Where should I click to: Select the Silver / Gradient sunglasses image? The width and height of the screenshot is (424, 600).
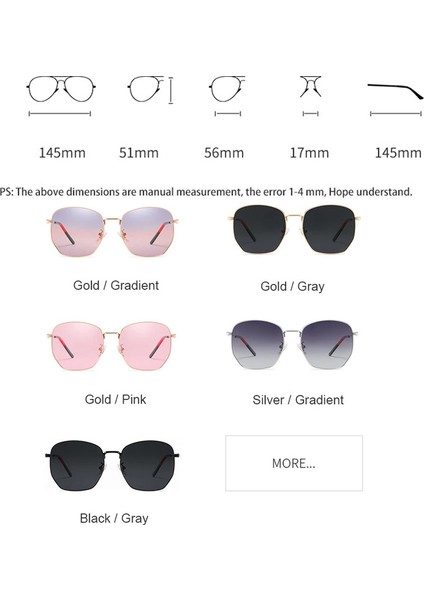(x=292, y=344)
